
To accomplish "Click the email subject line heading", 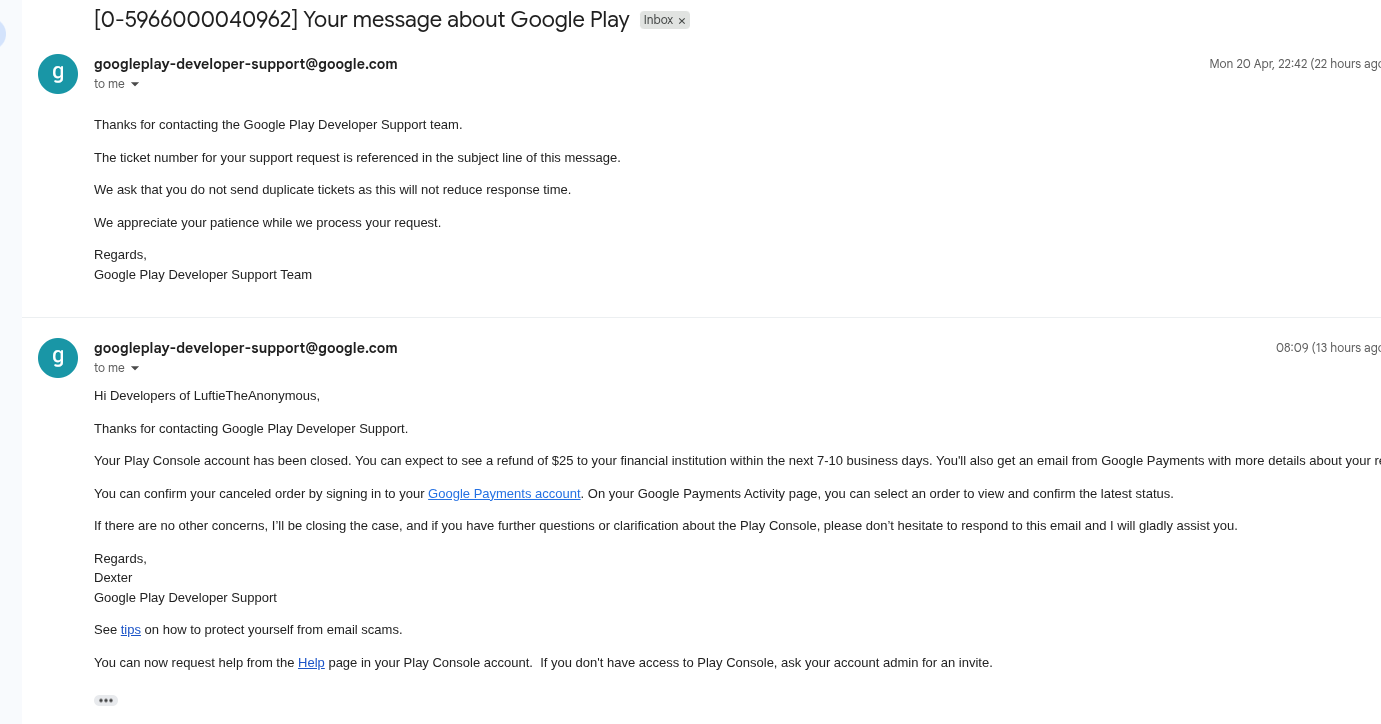I will click(361, 20).
